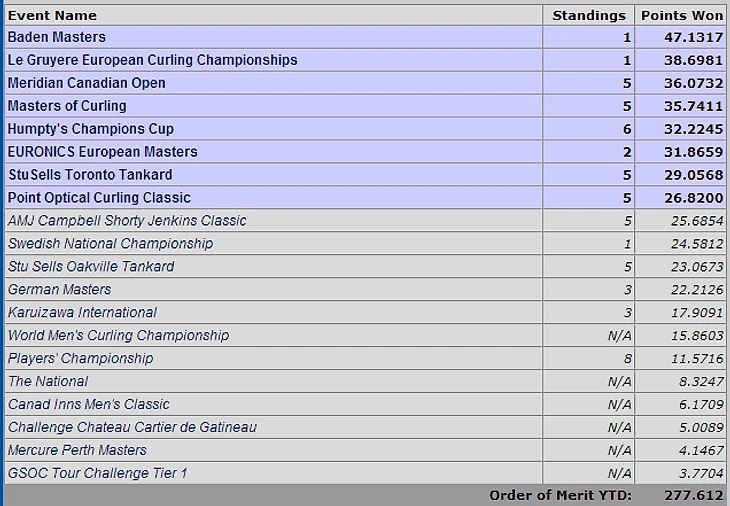730x506 pixels.
Task: Click the Event Name column header
Action: point(52,15)
